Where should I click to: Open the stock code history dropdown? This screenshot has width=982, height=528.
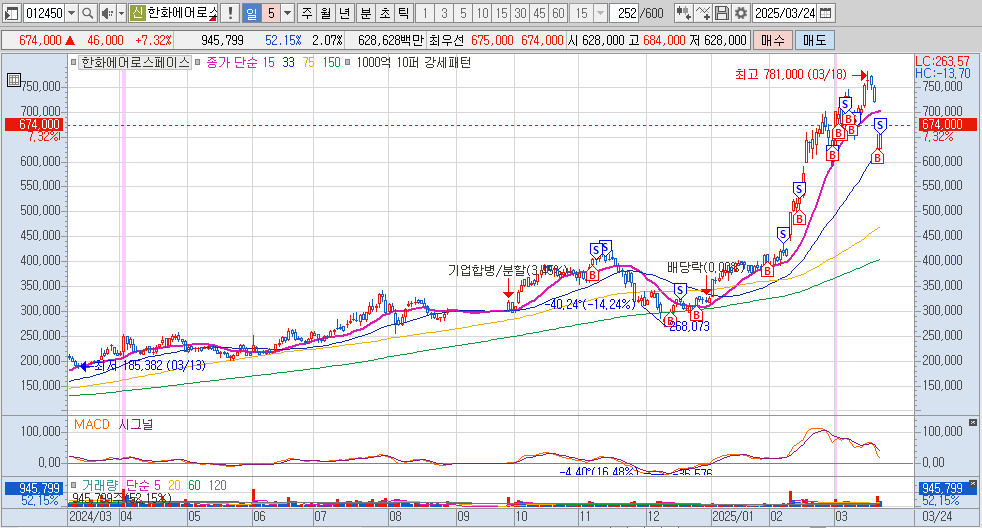pos(71,13)
